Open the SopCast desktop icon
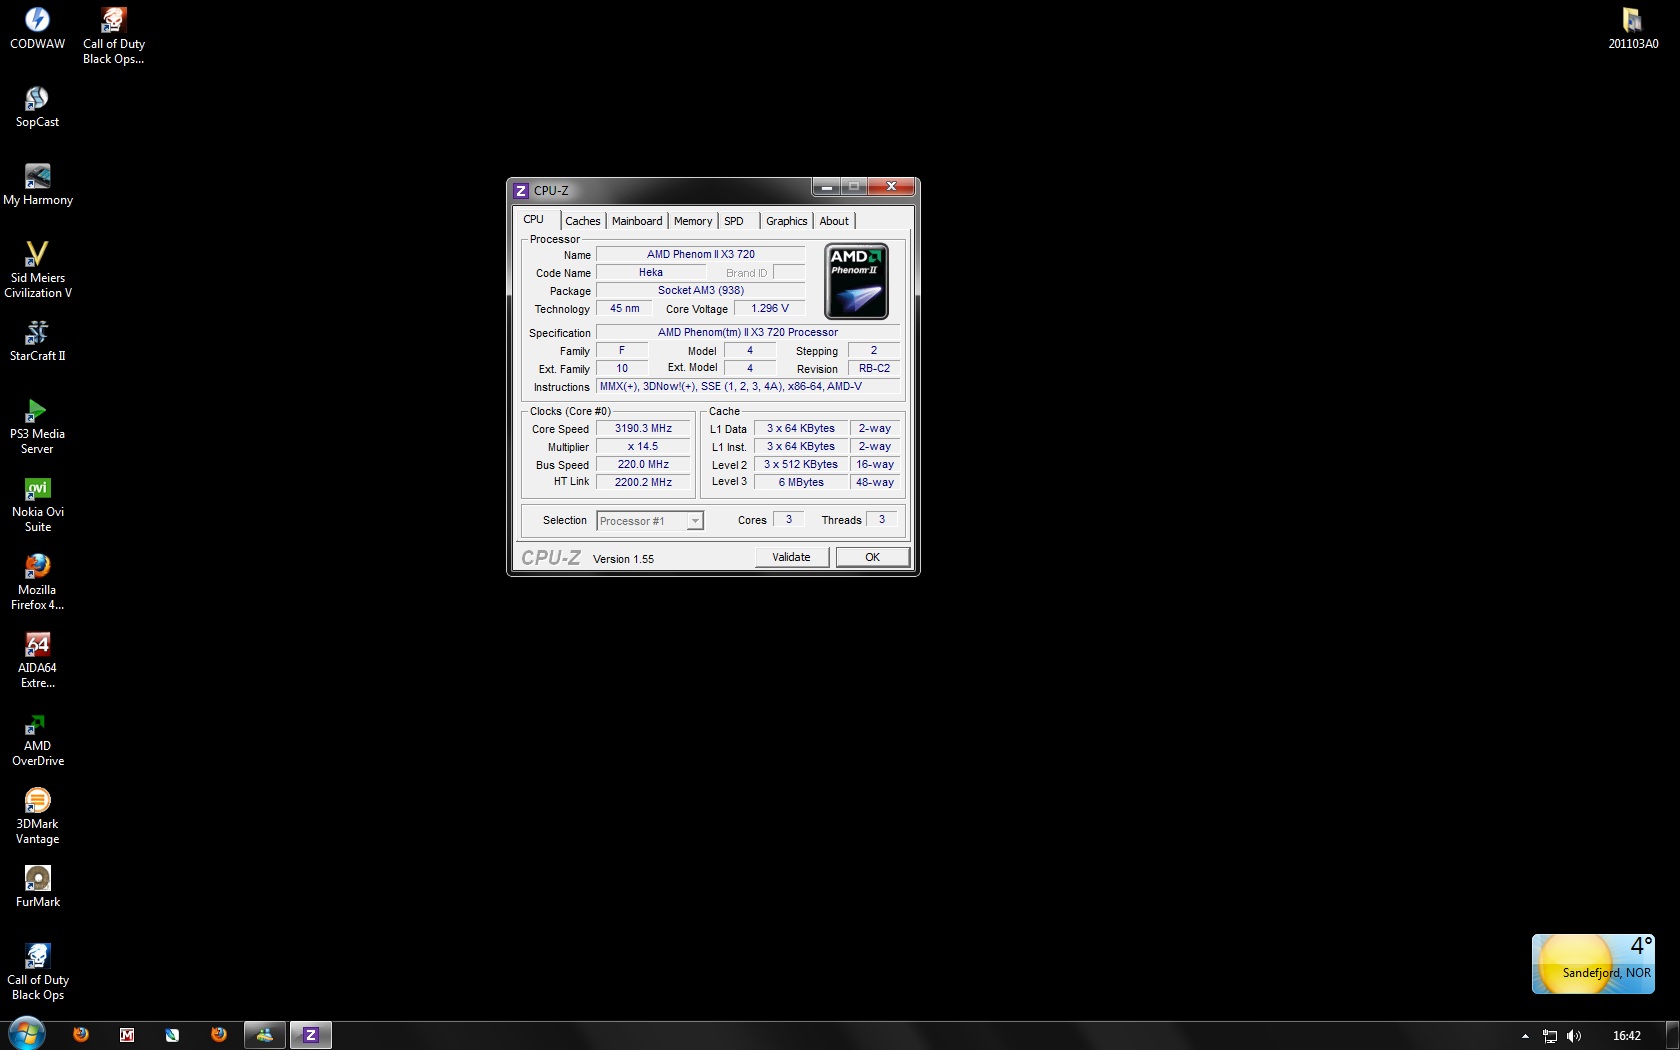The height and width of the screenshot is (1050, 1680). [x=37, y=106]
